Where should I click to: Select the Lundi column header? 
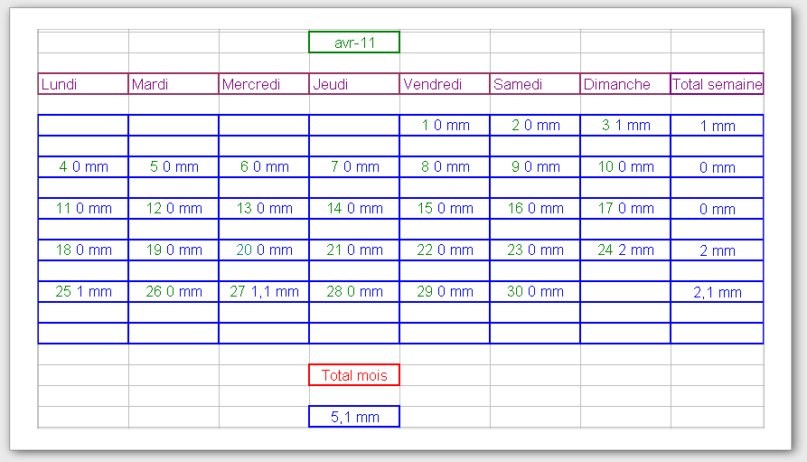click(83, 84)
